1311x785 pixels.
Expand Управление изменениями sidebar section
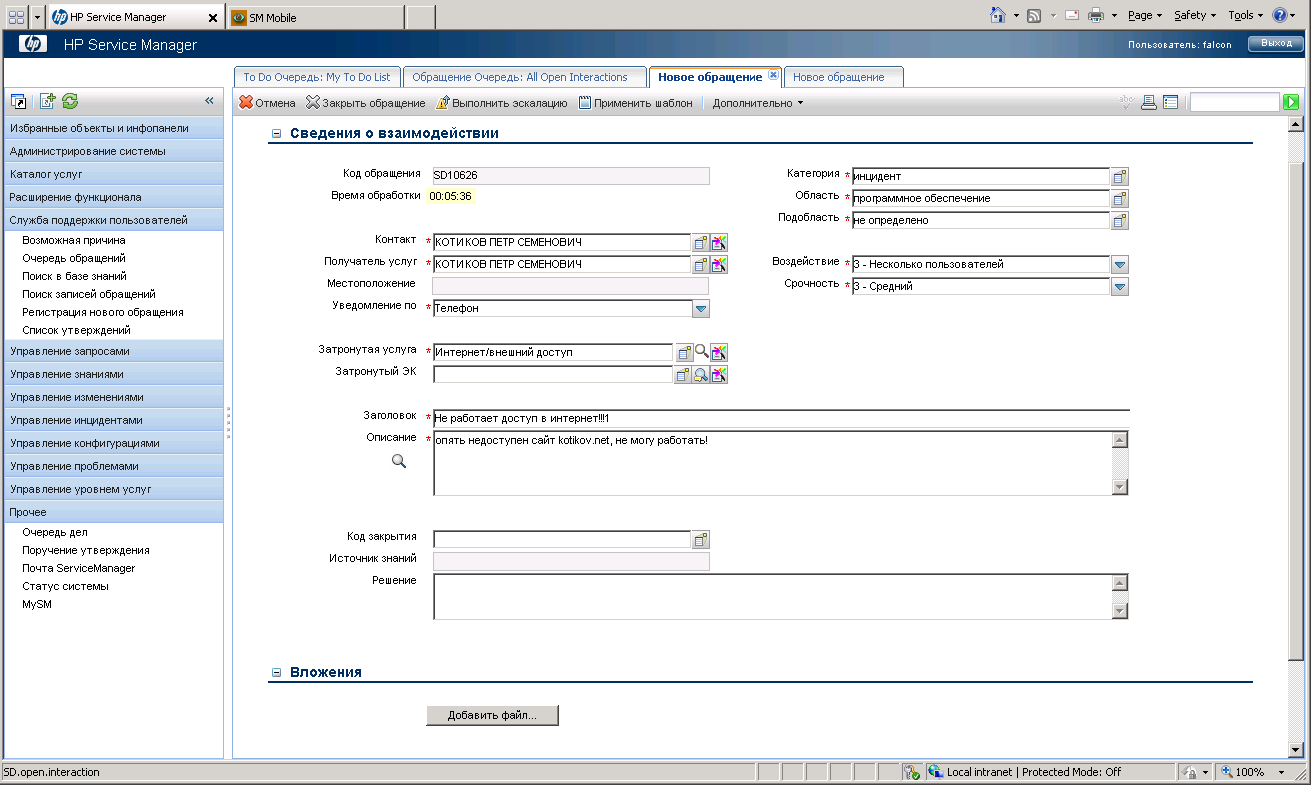(x=113, y=397)
